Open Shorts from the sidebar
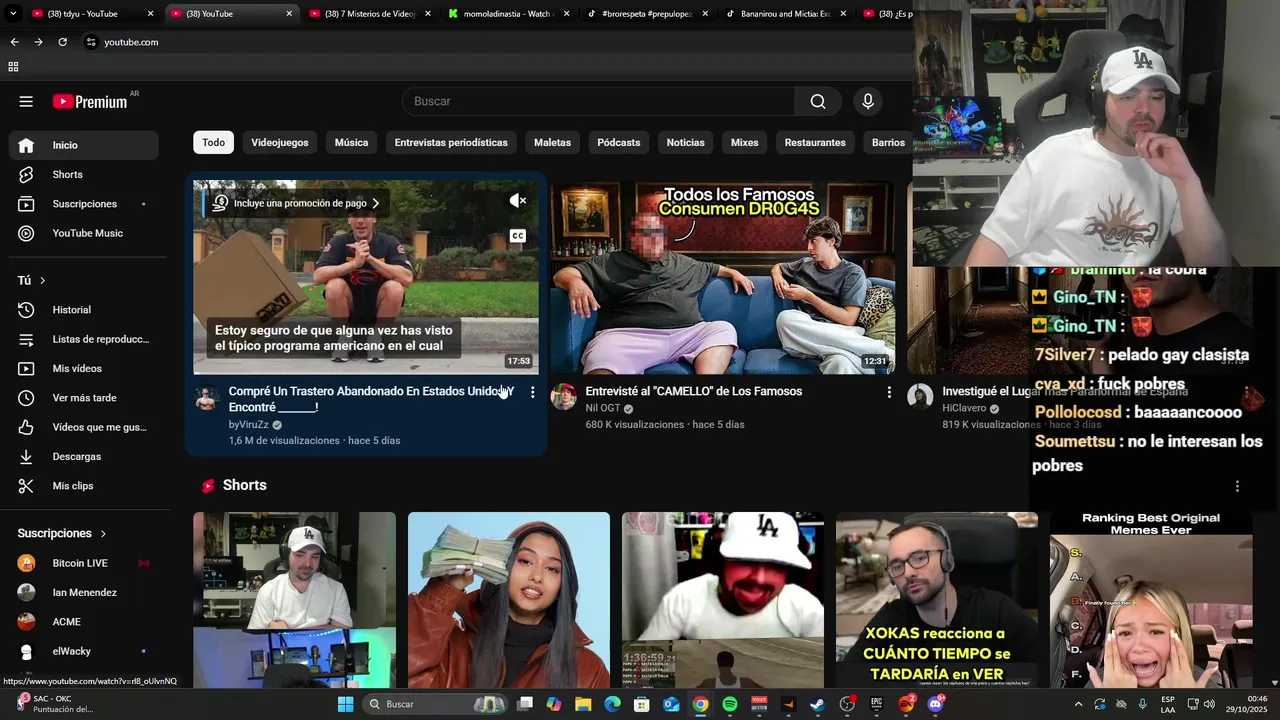Image resolution: width=1280 pixels, height=720 pixels. pos(84,174)
